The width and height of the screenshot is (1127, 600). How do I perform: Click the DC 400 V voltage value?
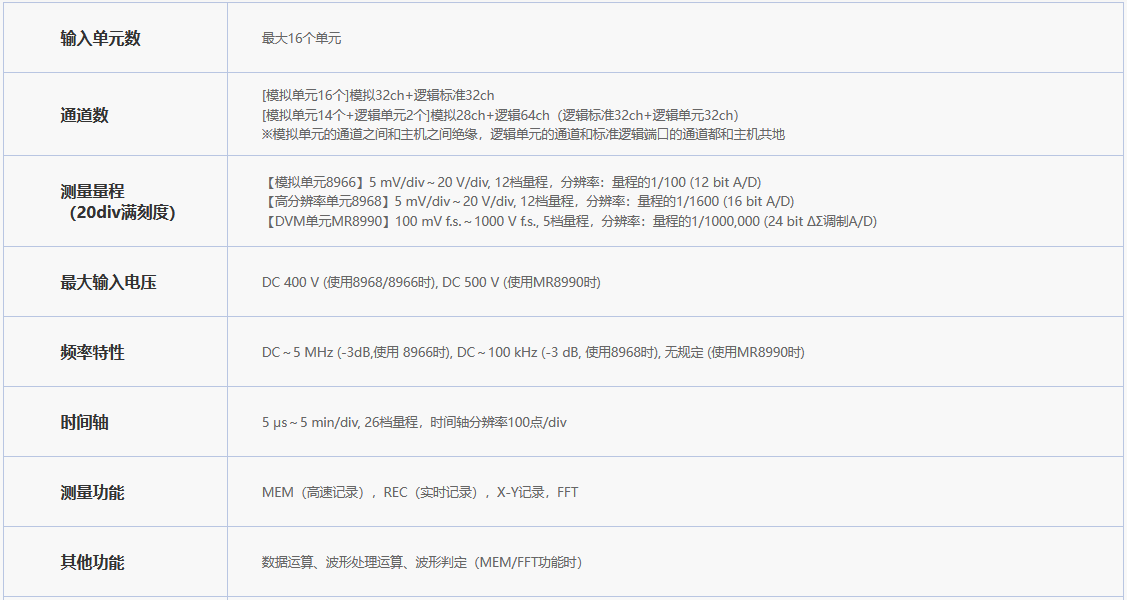pyautogui.click(x=431, y=282)
